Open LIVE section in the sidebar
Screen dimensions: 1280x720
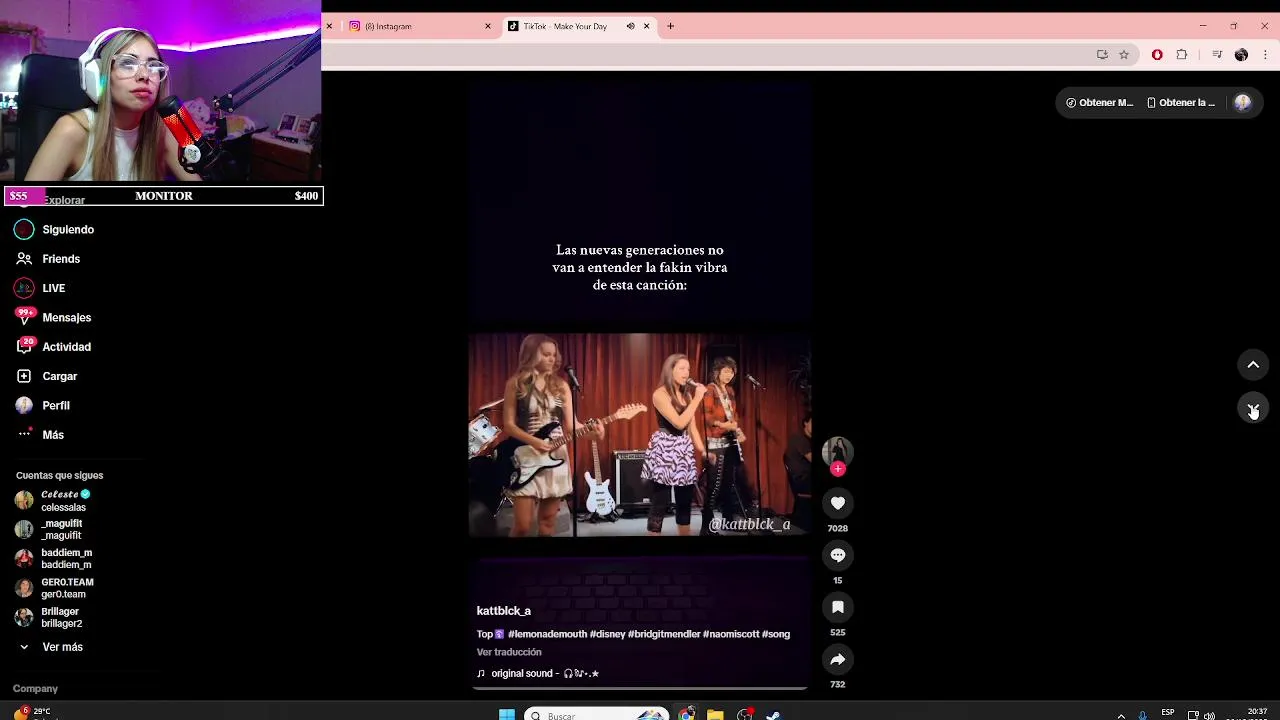point(54,288)
